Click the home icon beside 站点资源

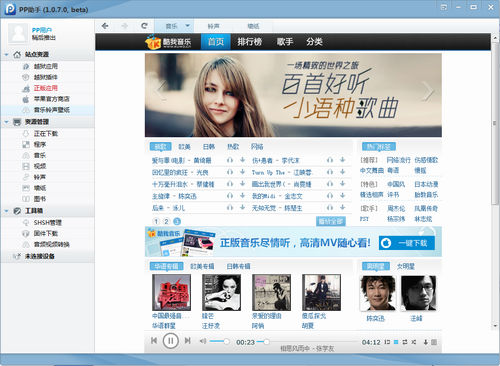pos(17,54)
